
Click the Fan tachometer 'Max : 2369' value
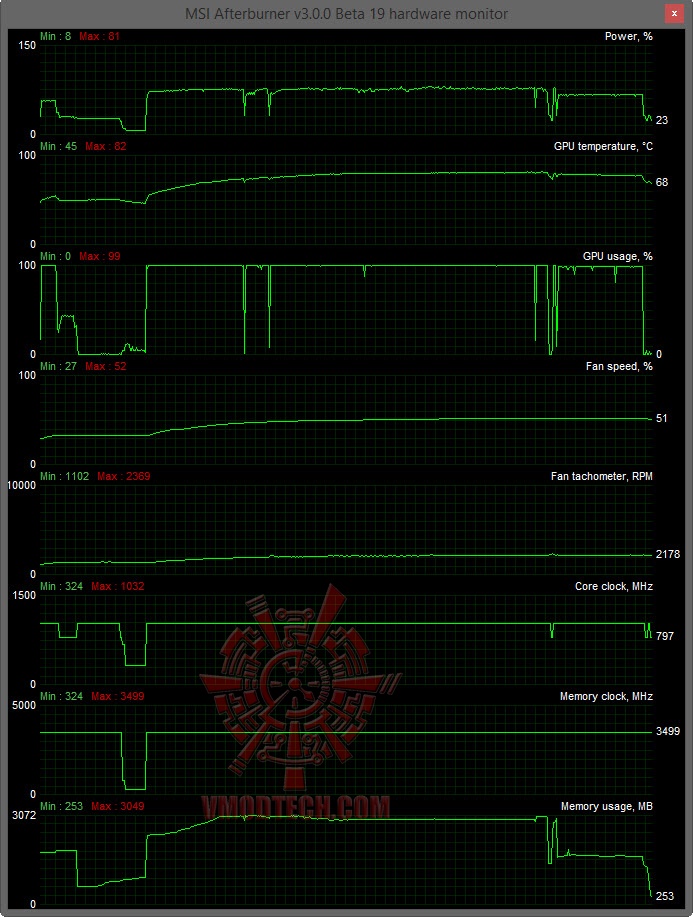click(124, 476)
